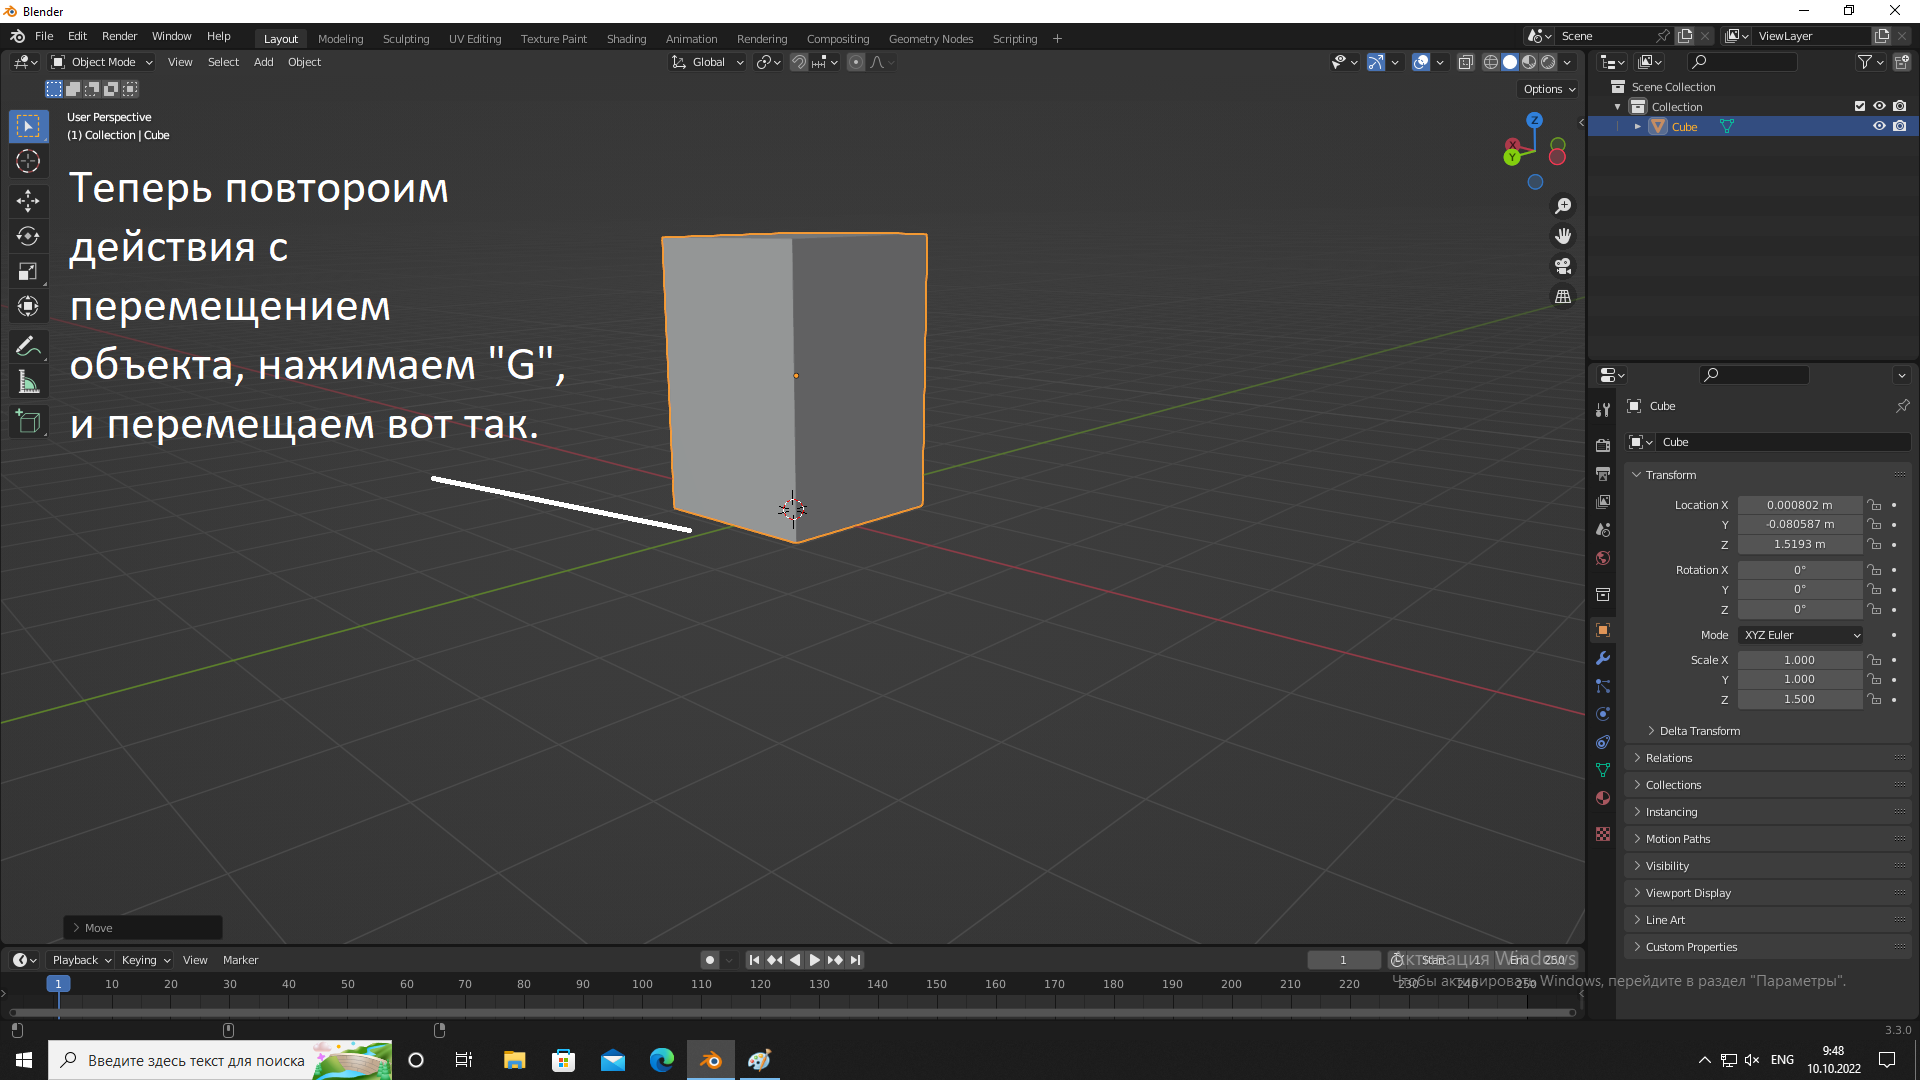The height and width of the screenshot is (1080, 1920).
Task: Open the Tool properties tab
Action: [1603, 410]
